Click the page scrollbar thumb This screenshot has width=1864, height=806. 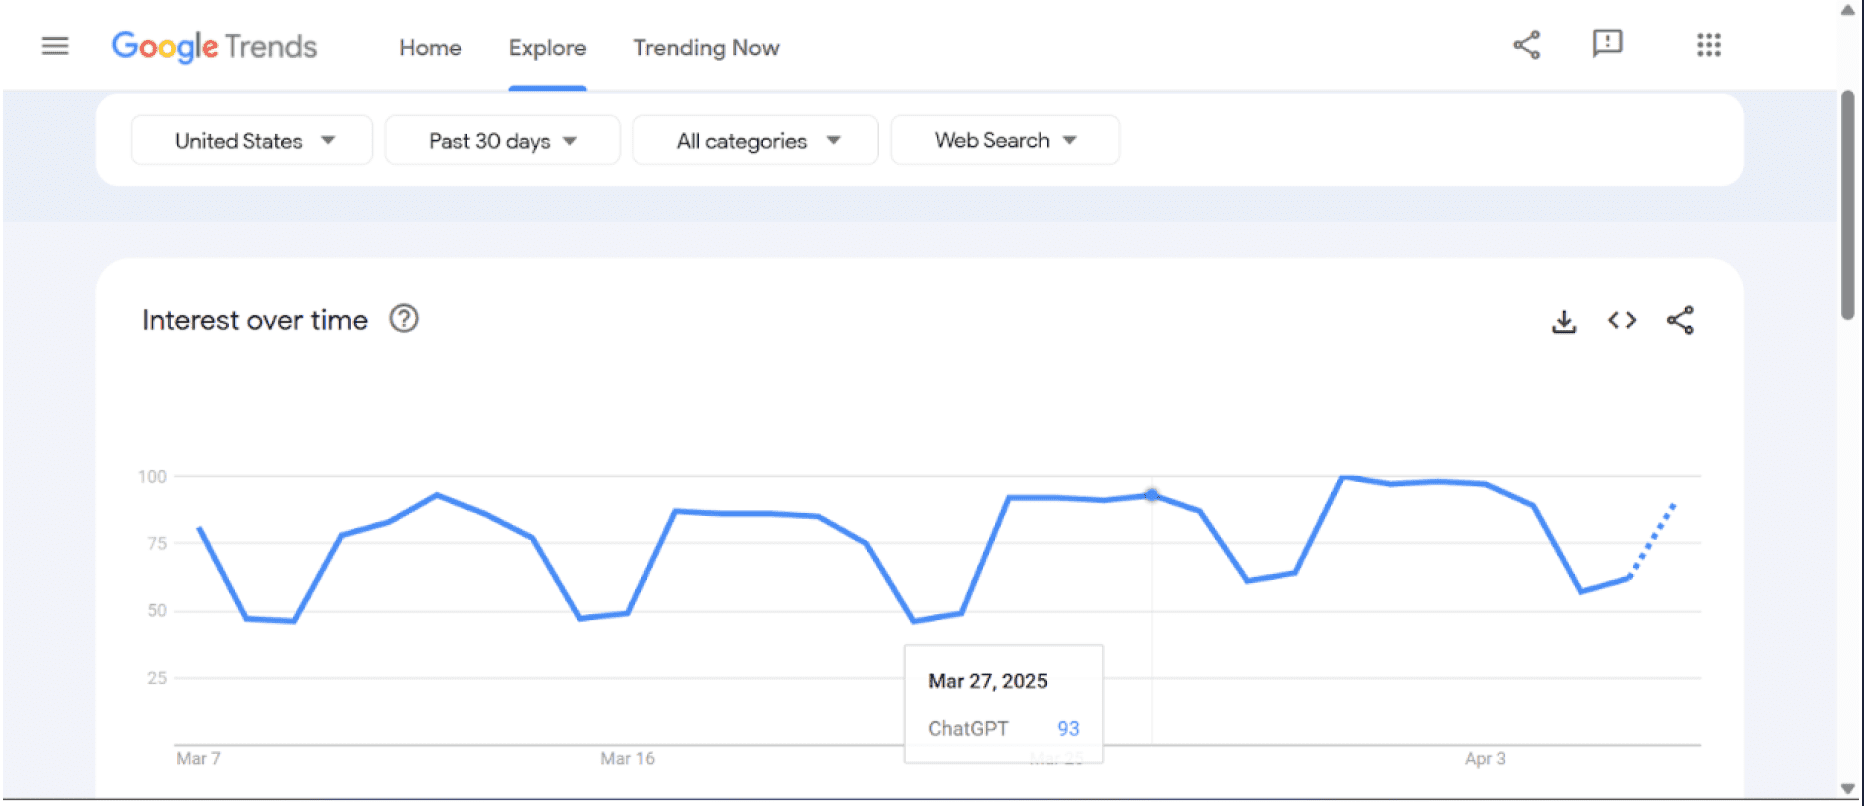pyautogui.click(x=1848, y=205)
